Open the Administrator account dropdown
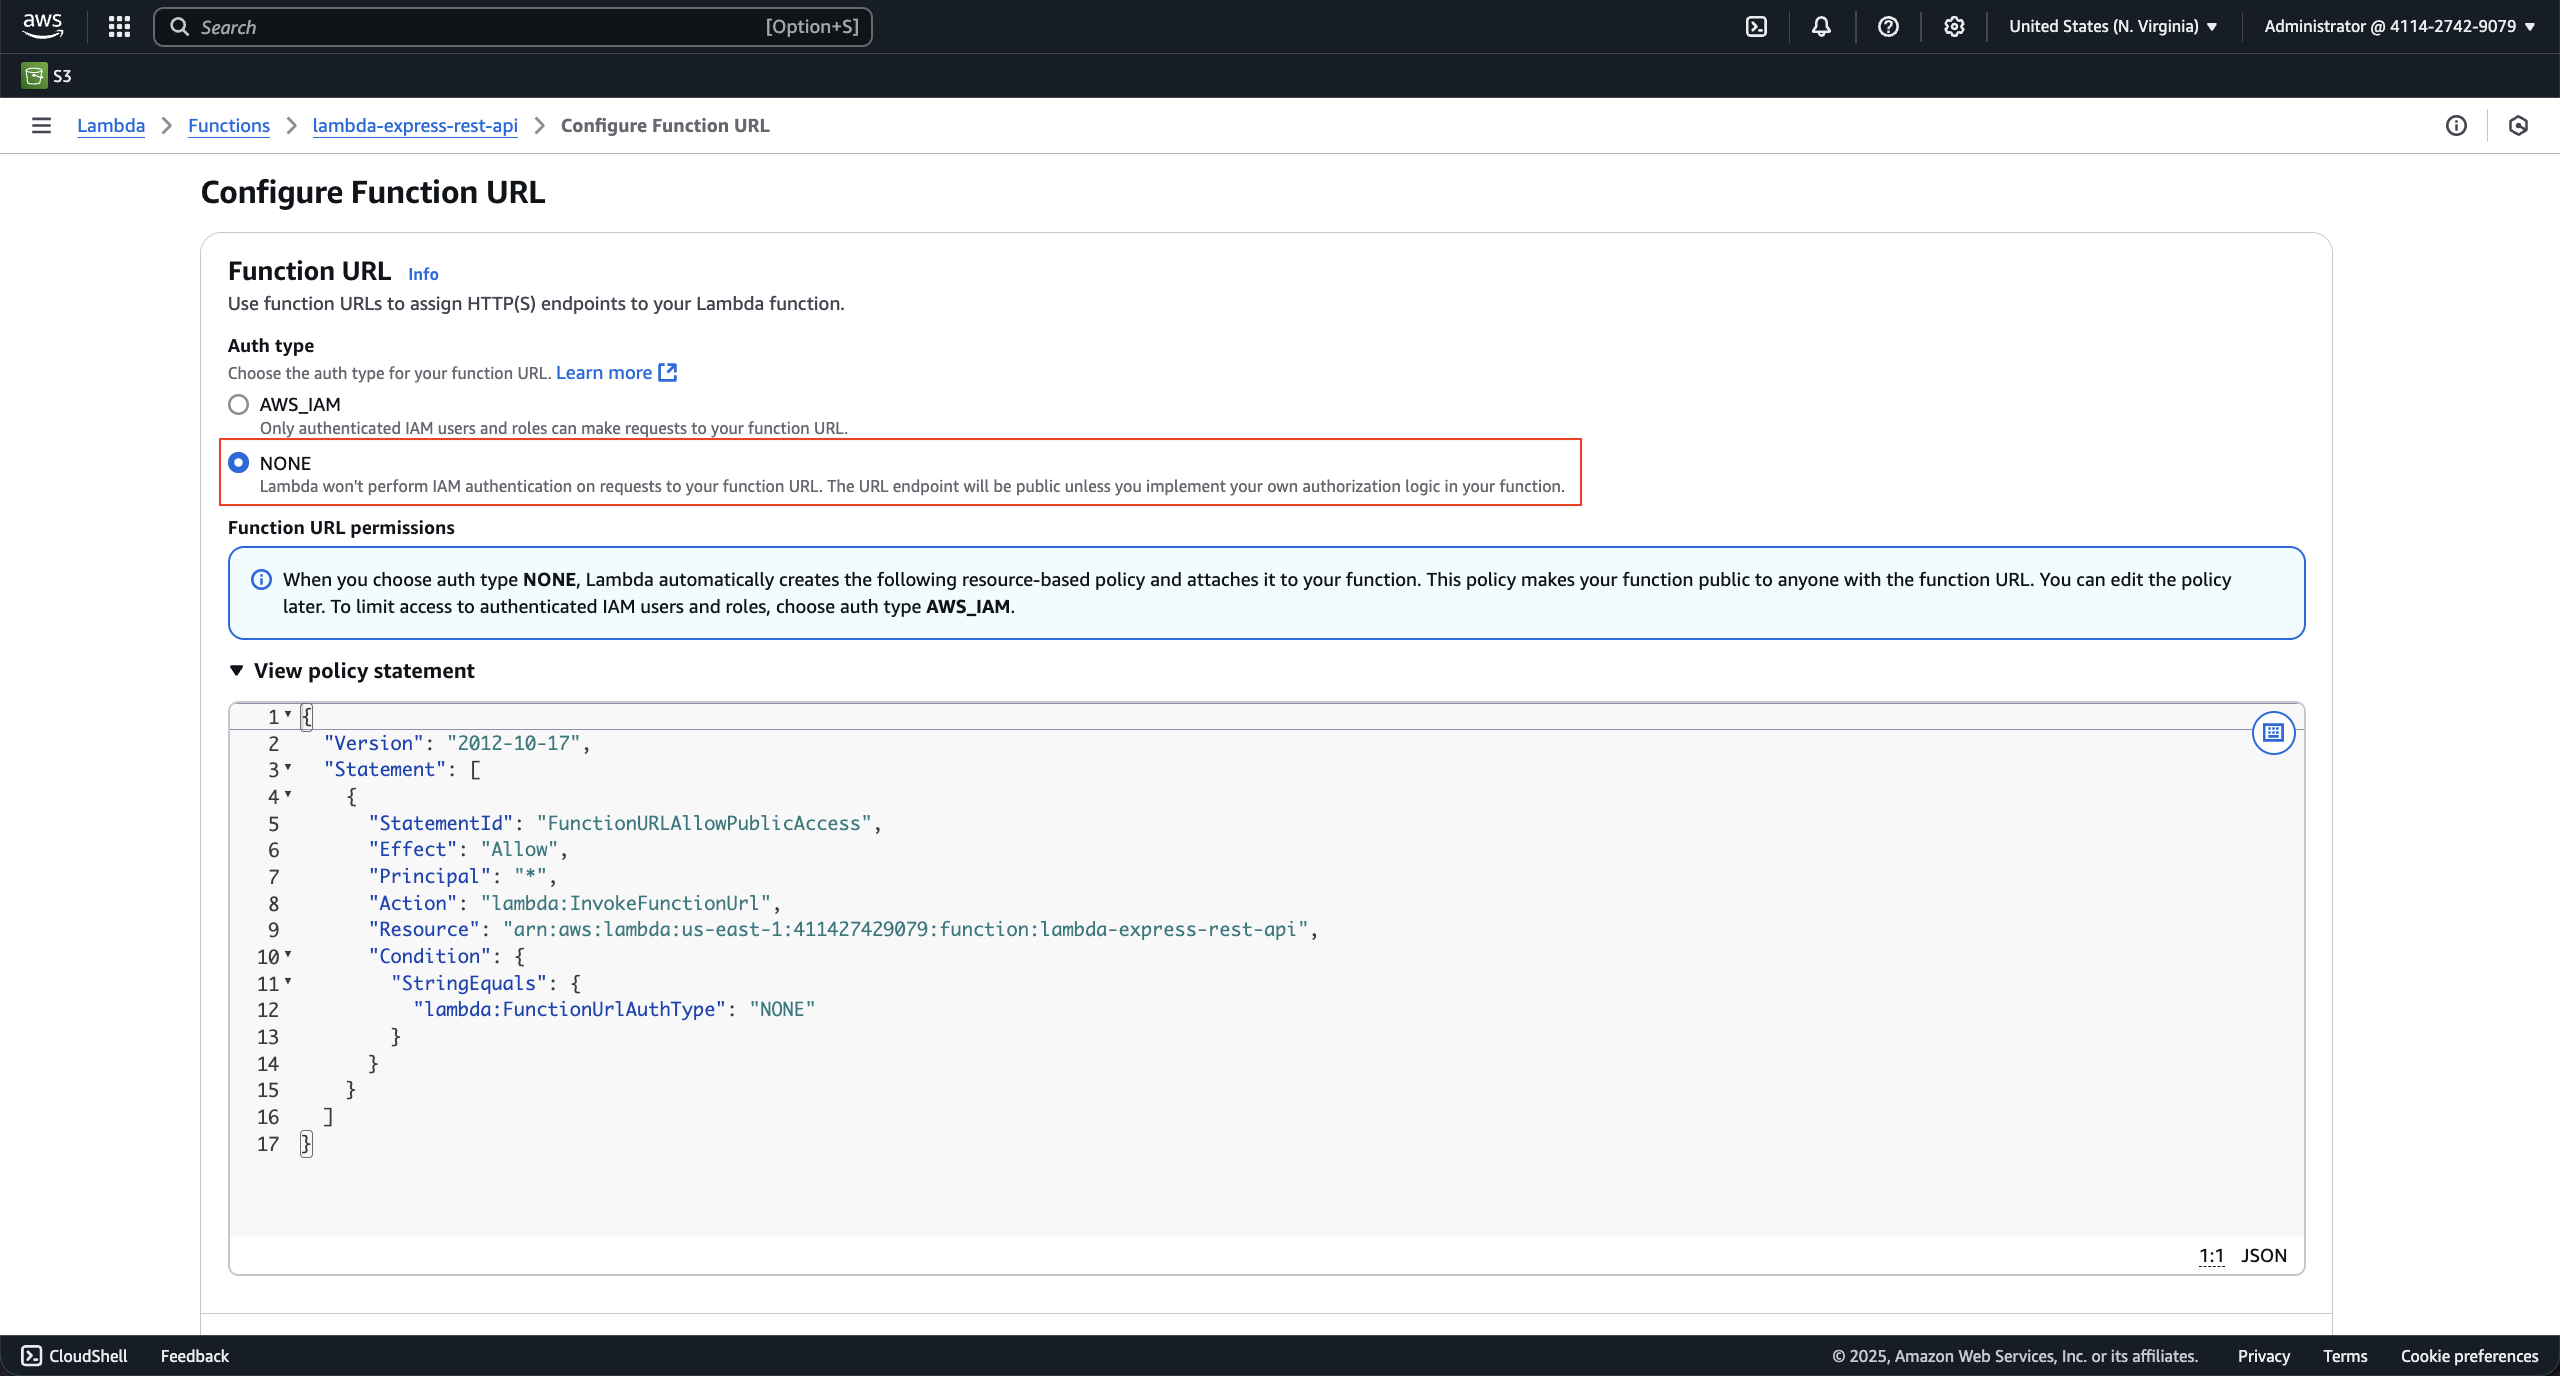 point(2398,27)
